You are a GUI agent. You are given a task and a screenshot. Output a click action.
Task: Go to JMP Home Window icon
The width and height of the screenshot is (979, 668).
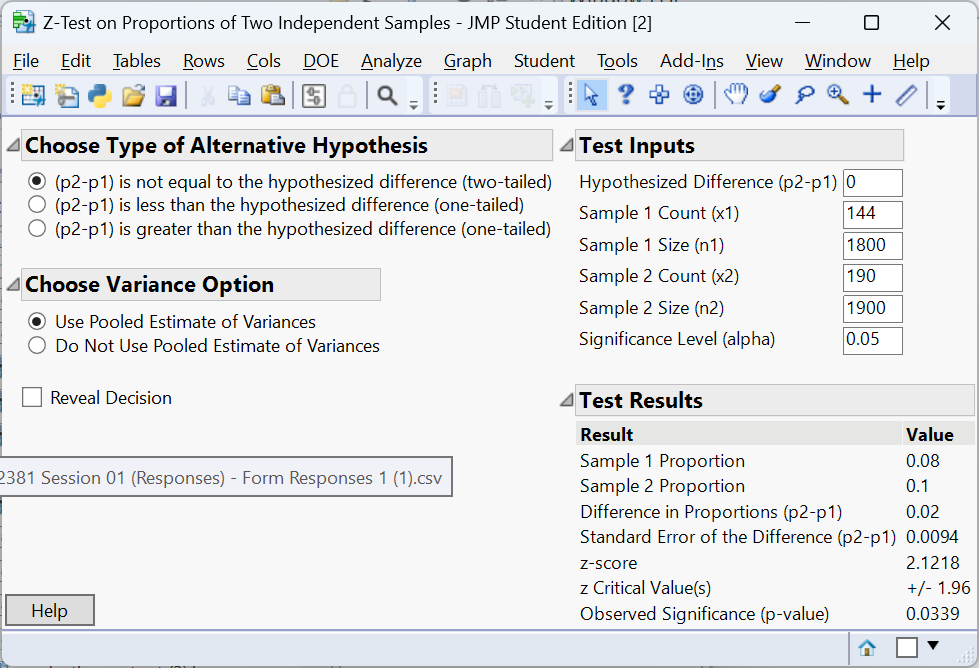[867, 648]
